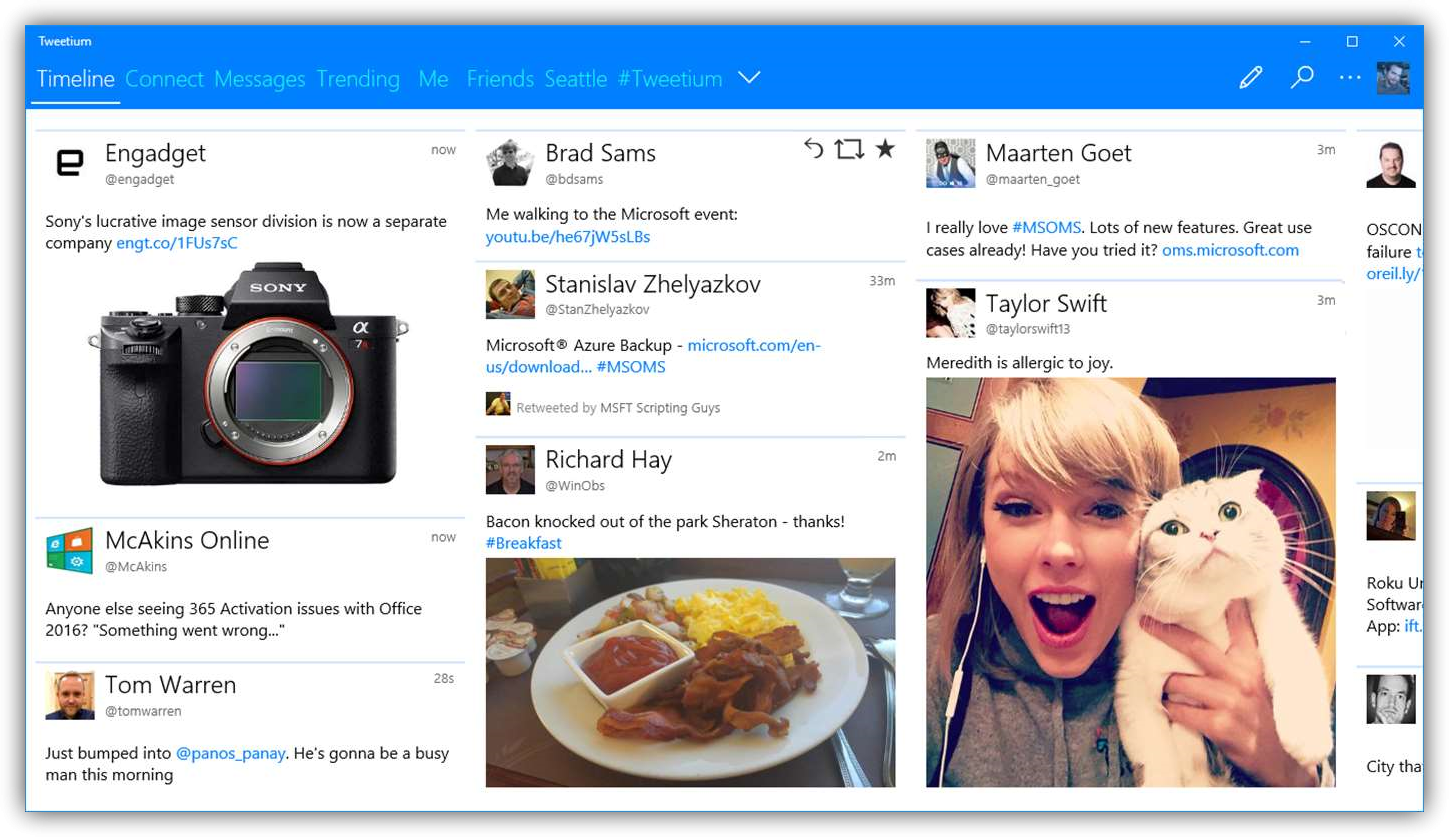The image size is (1449, 837).
Task: Open the #Breakfast hashtag
Action: [524, 543]
